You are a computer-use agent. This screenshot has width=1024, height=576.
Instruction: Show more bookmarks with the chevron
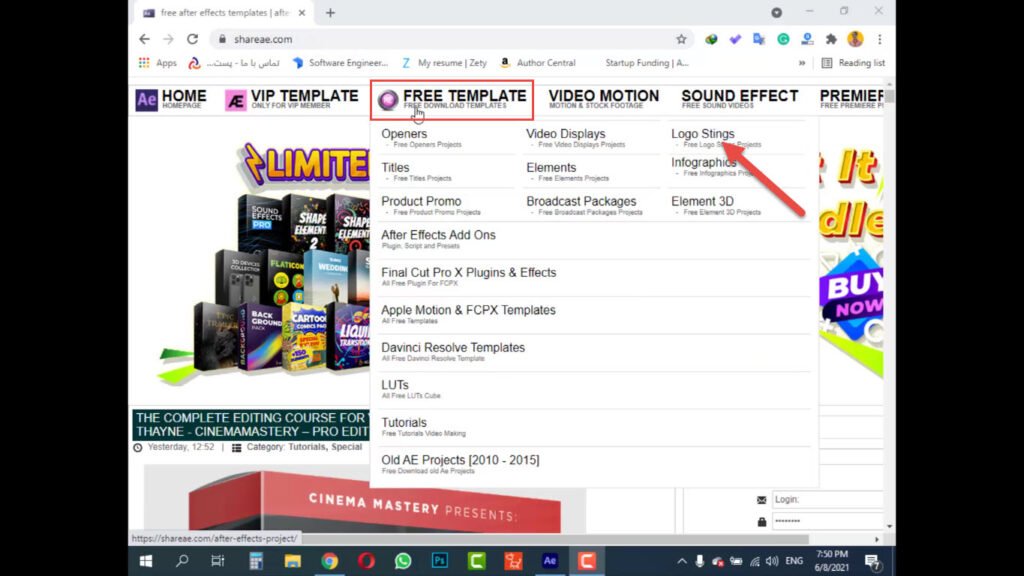tap(802, 63)
